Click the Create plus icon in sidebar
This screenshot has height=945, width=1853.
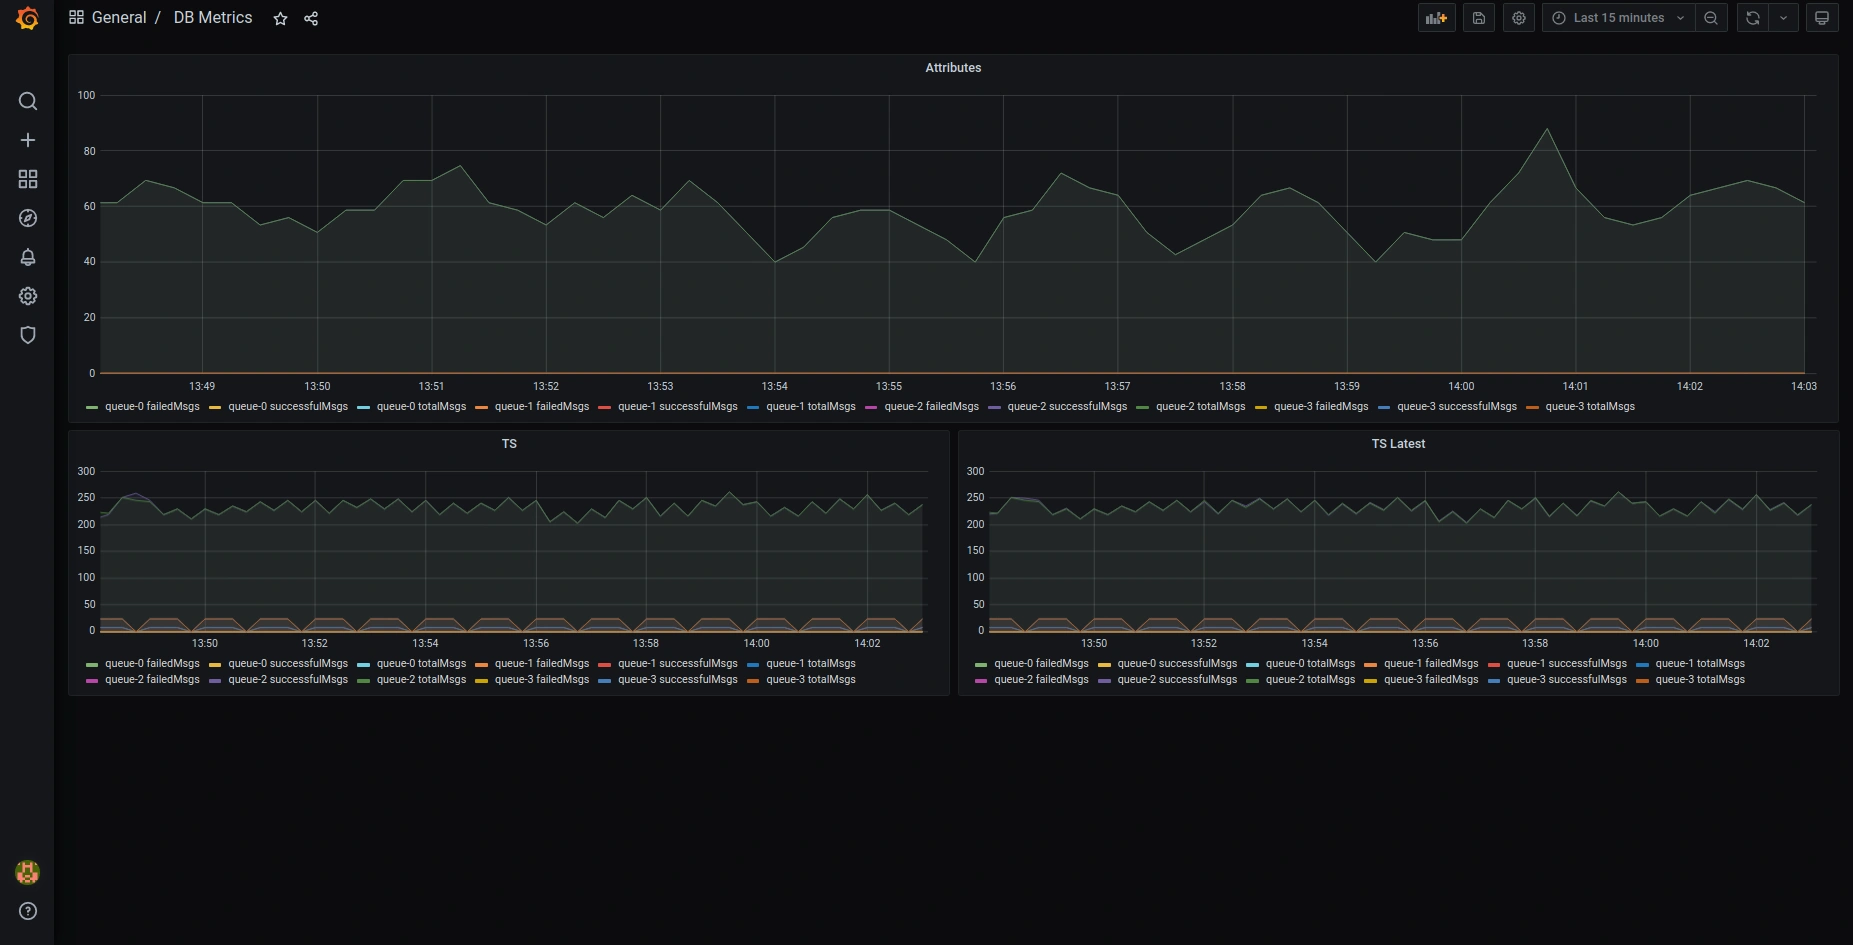28,140
